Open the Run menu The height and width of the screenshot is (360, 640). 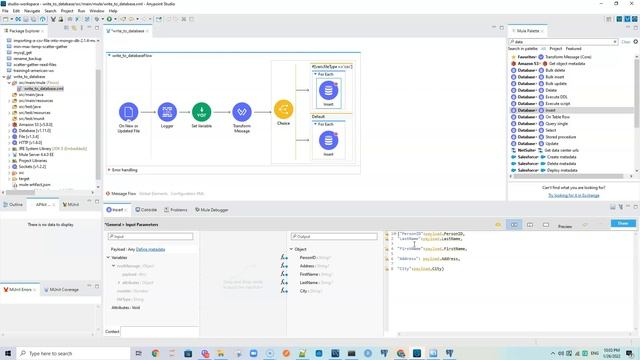(81, 11)
